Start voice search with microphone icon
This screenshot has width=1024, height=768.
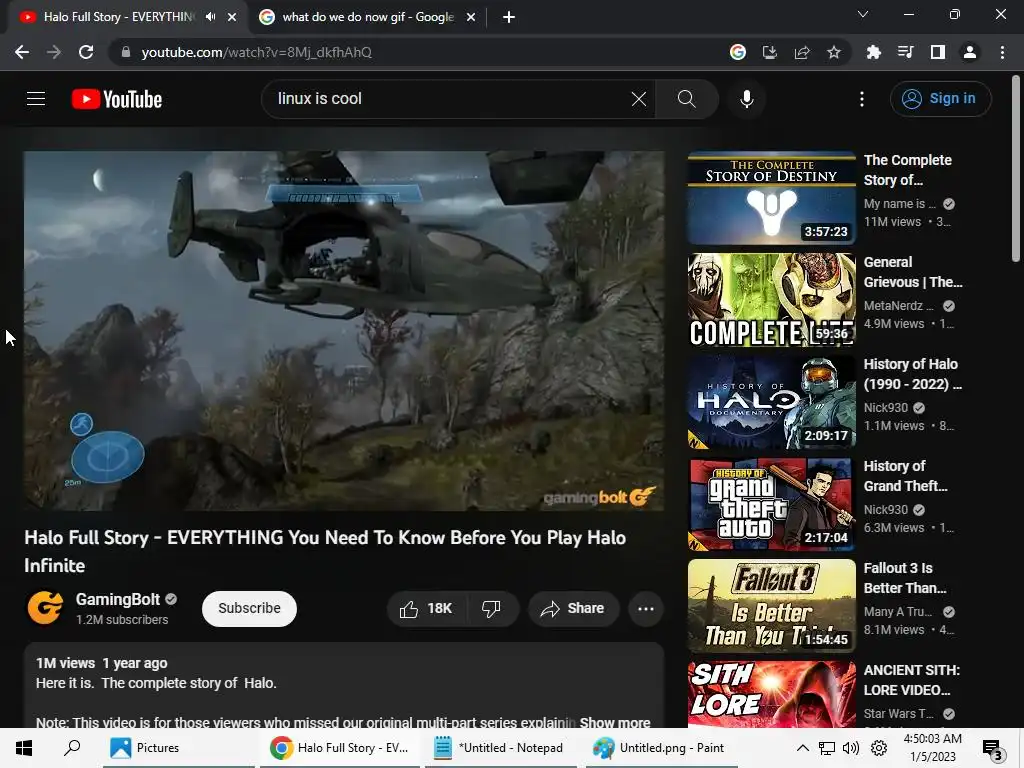click(746, 99)
